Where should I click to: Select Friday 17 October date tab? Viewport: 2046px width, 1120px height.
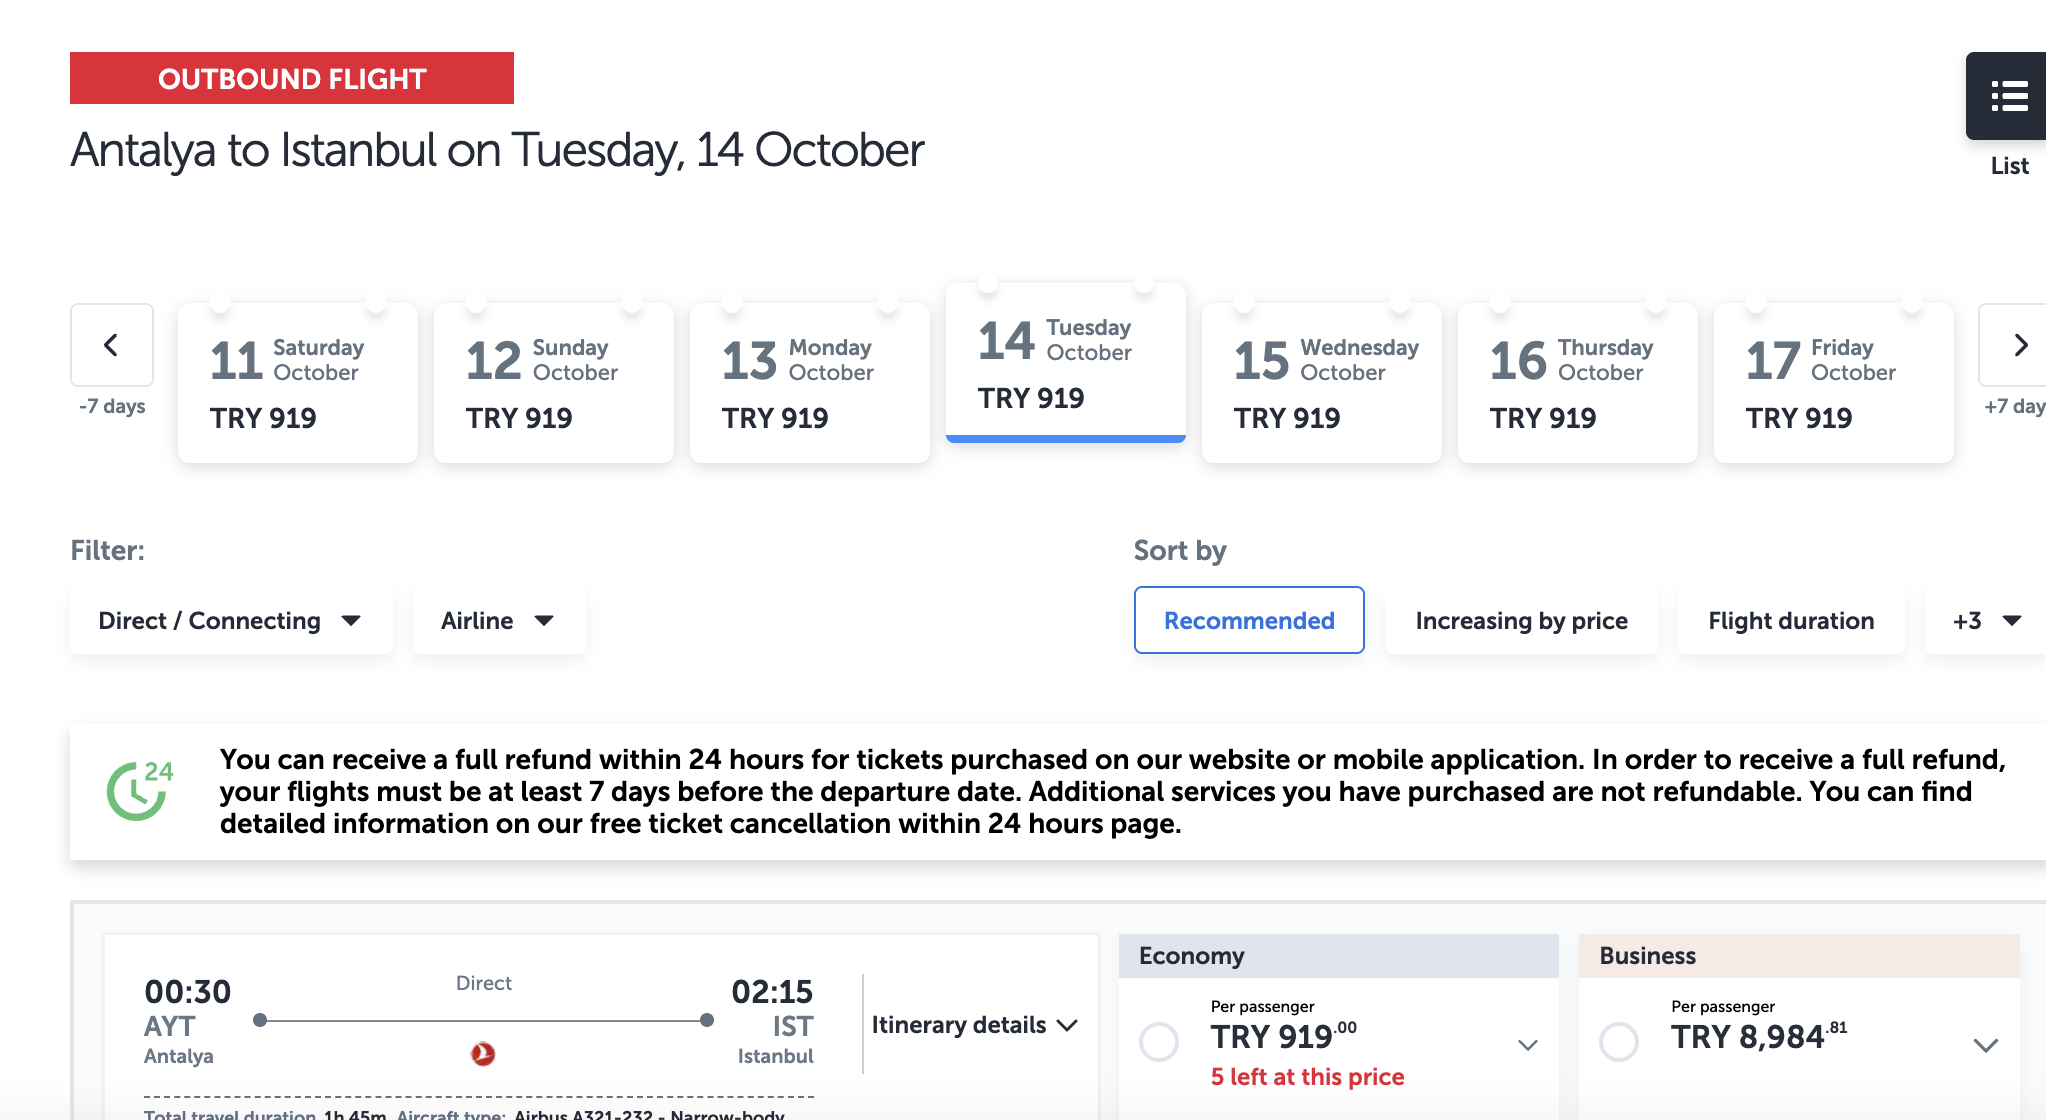click(1834, 383)
